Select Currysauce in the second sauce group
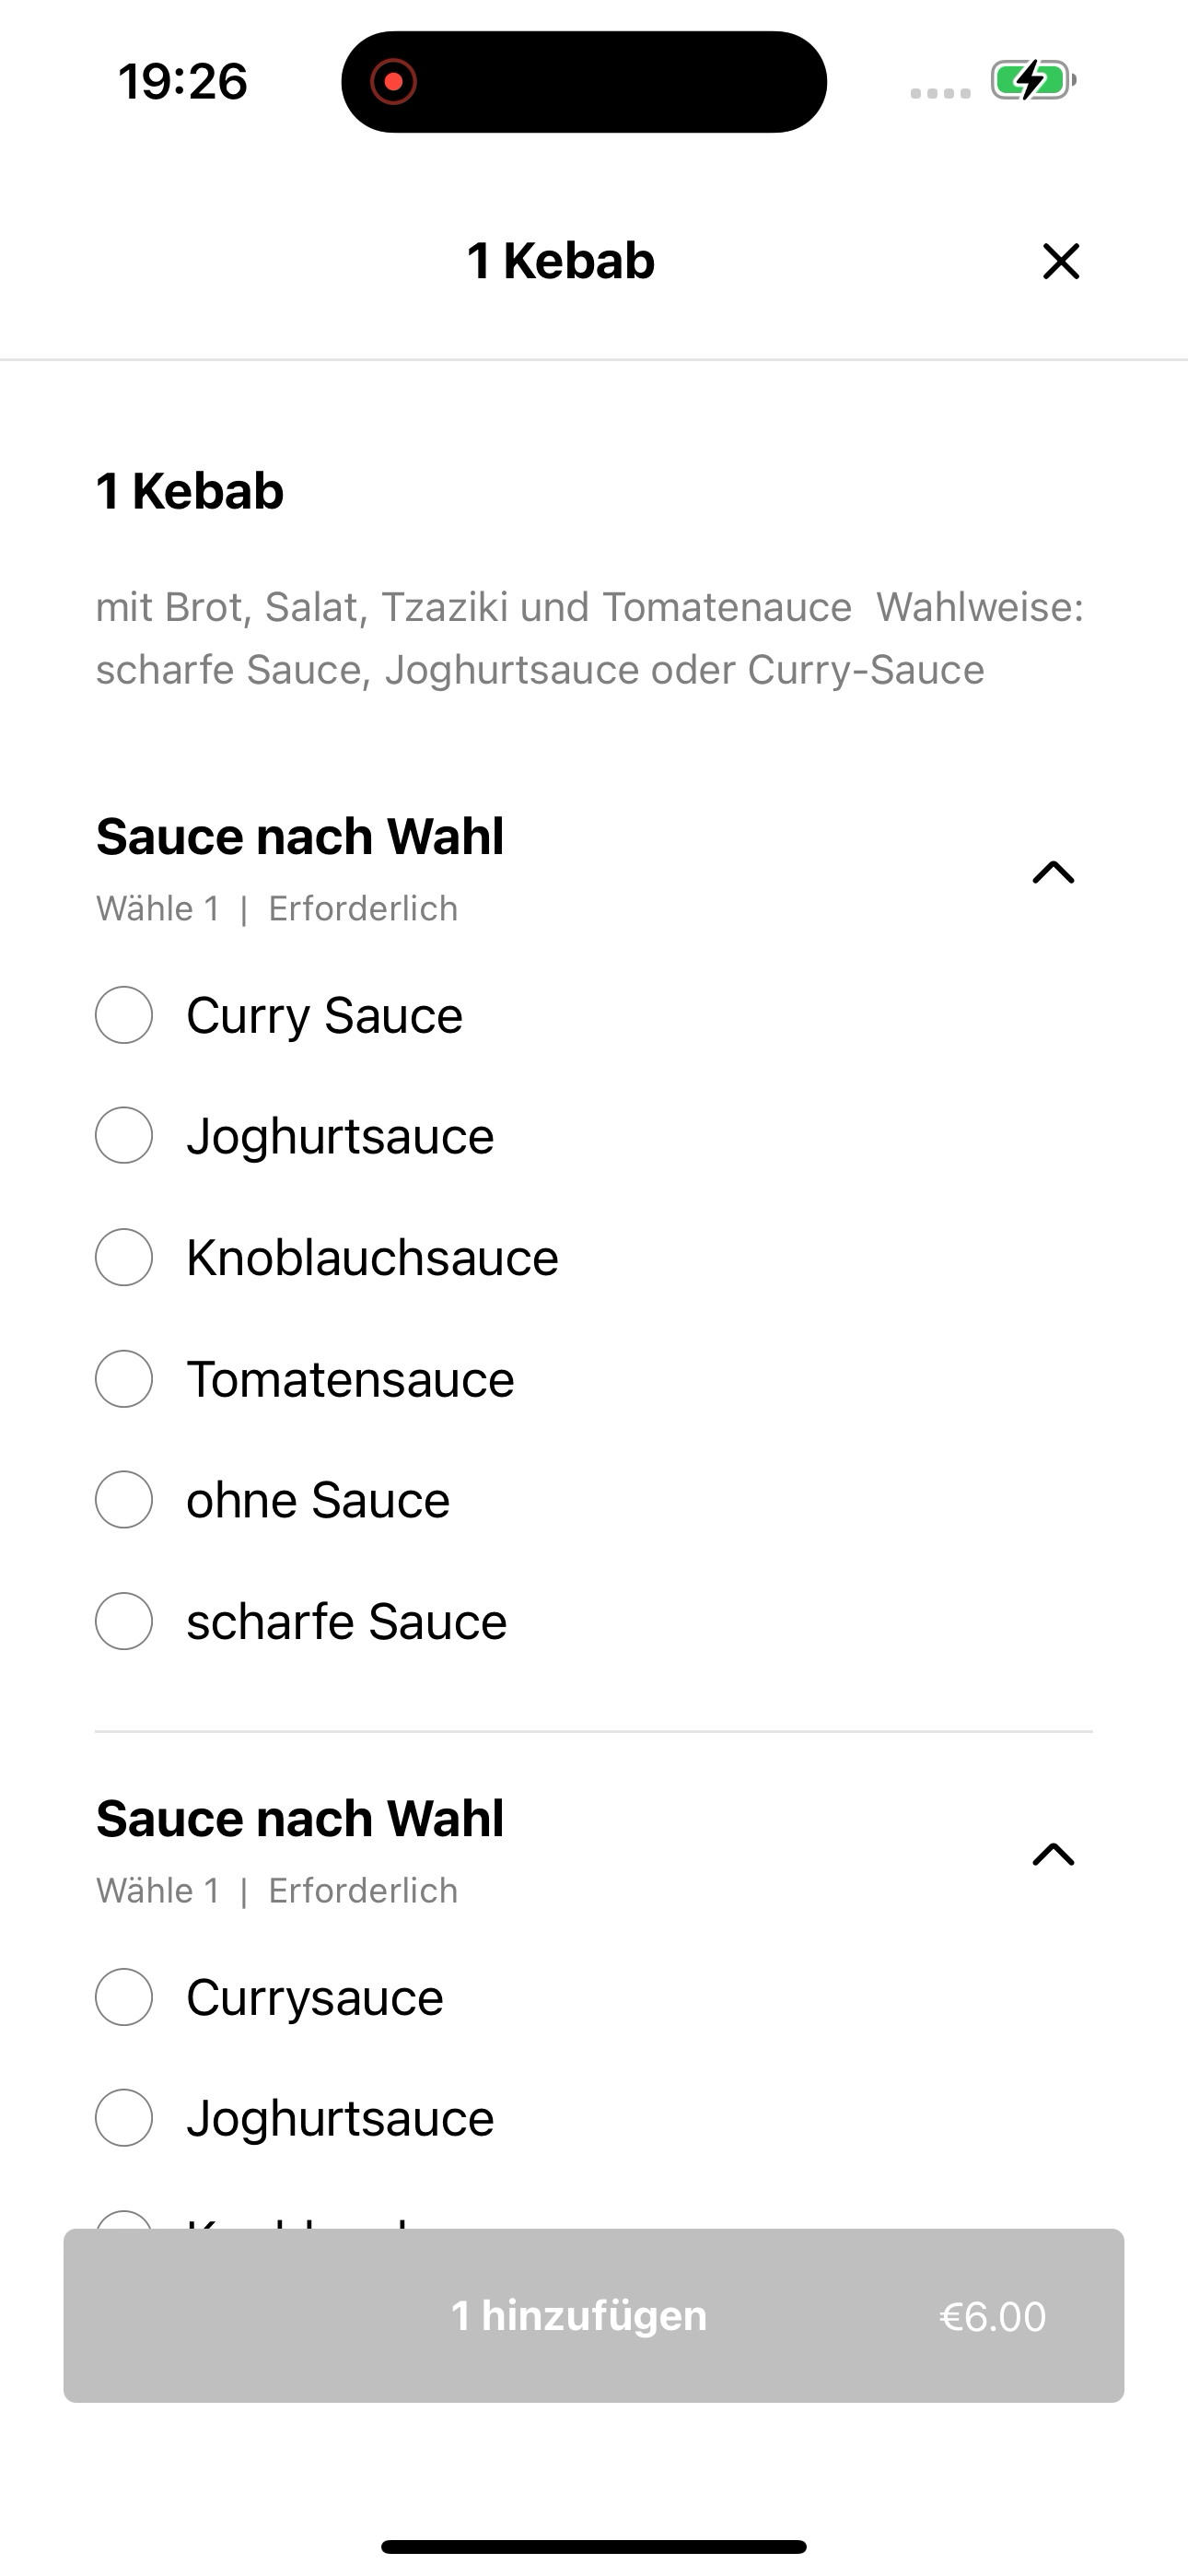 point(124,1997)
